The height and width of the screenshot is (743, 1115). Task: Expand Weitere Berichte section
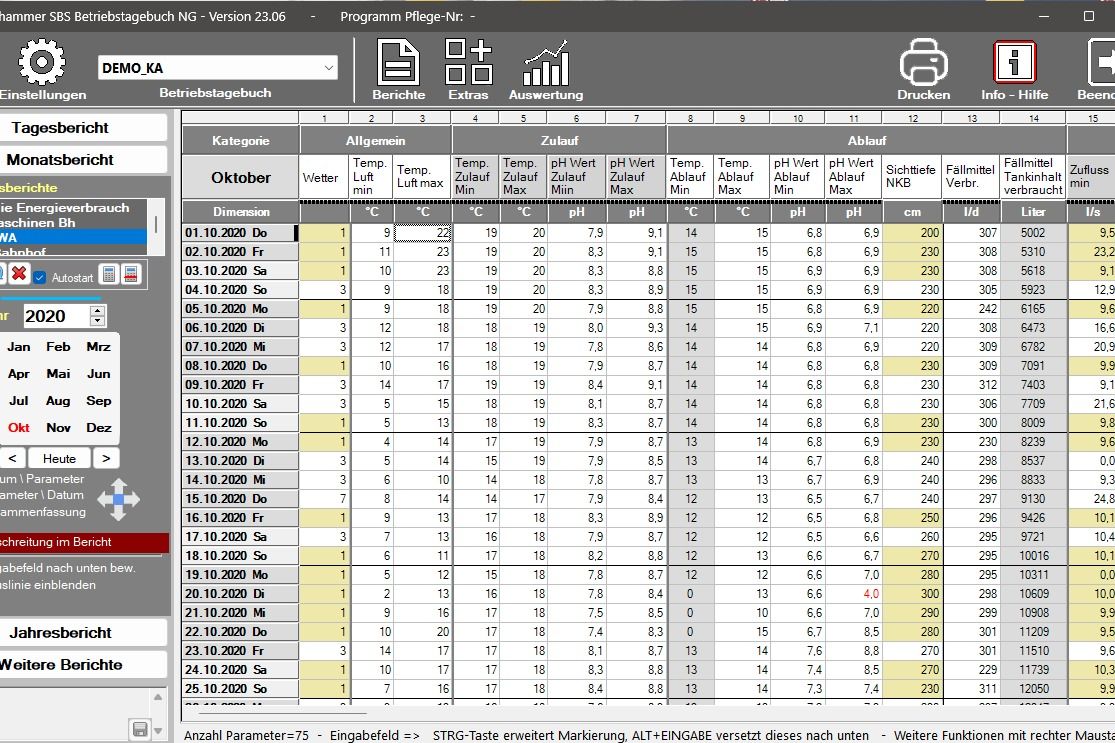click(x=60, y=665)
